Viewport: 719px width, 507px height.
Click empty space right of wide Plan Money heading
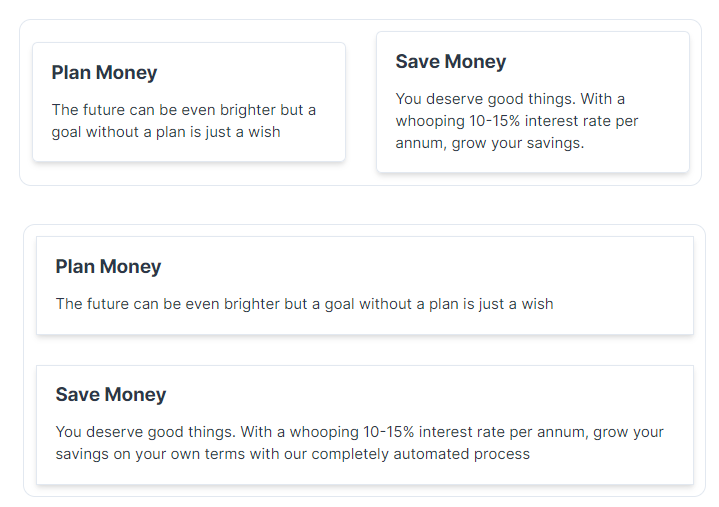426,266
